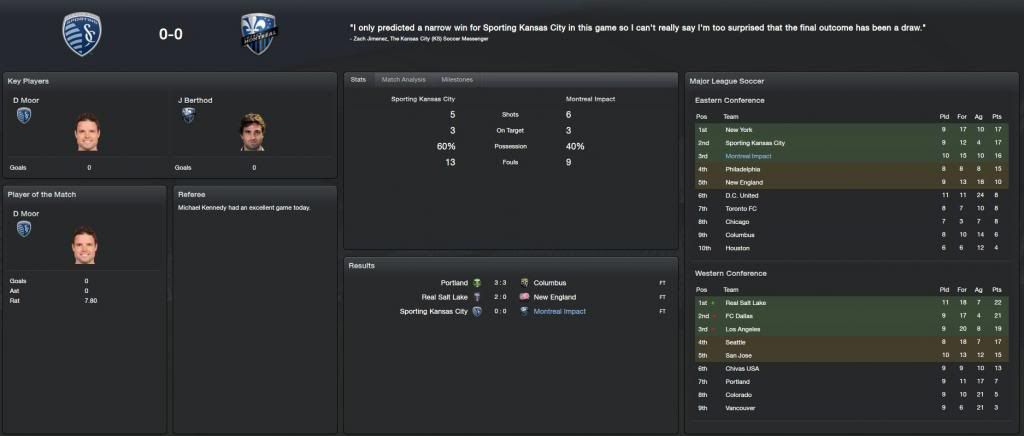Open the Milestones tab

[x=457, y=79]
